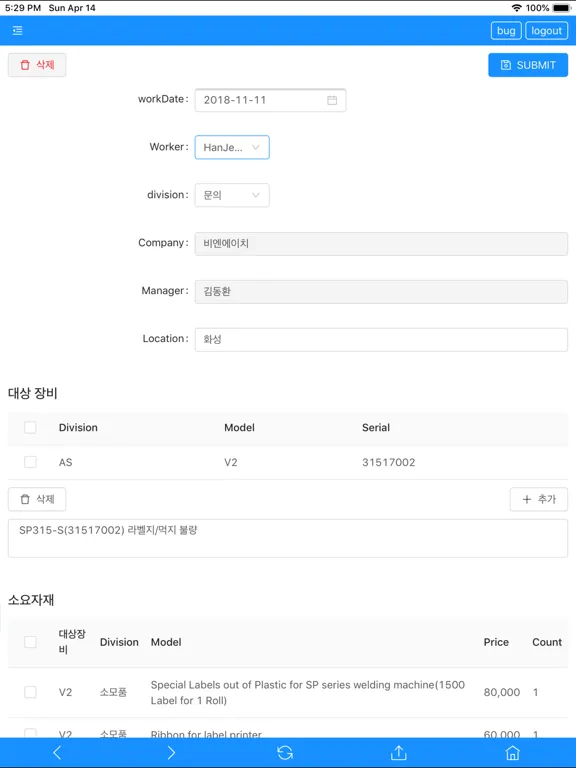576x768 pixels.
Task: Check the battery indicator in status bar
Action: click(x=562, y=8)
